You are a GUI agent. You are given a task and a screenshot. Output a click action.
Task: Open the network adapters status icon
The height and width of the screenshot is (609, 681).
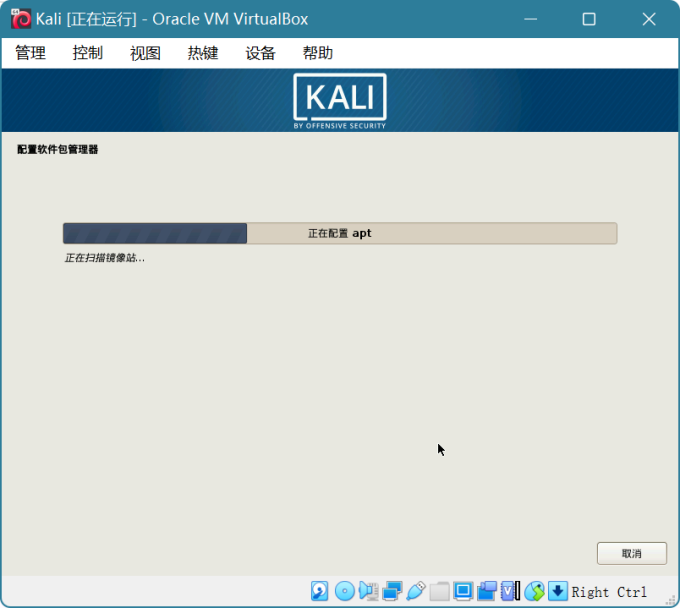pos(392,591)
